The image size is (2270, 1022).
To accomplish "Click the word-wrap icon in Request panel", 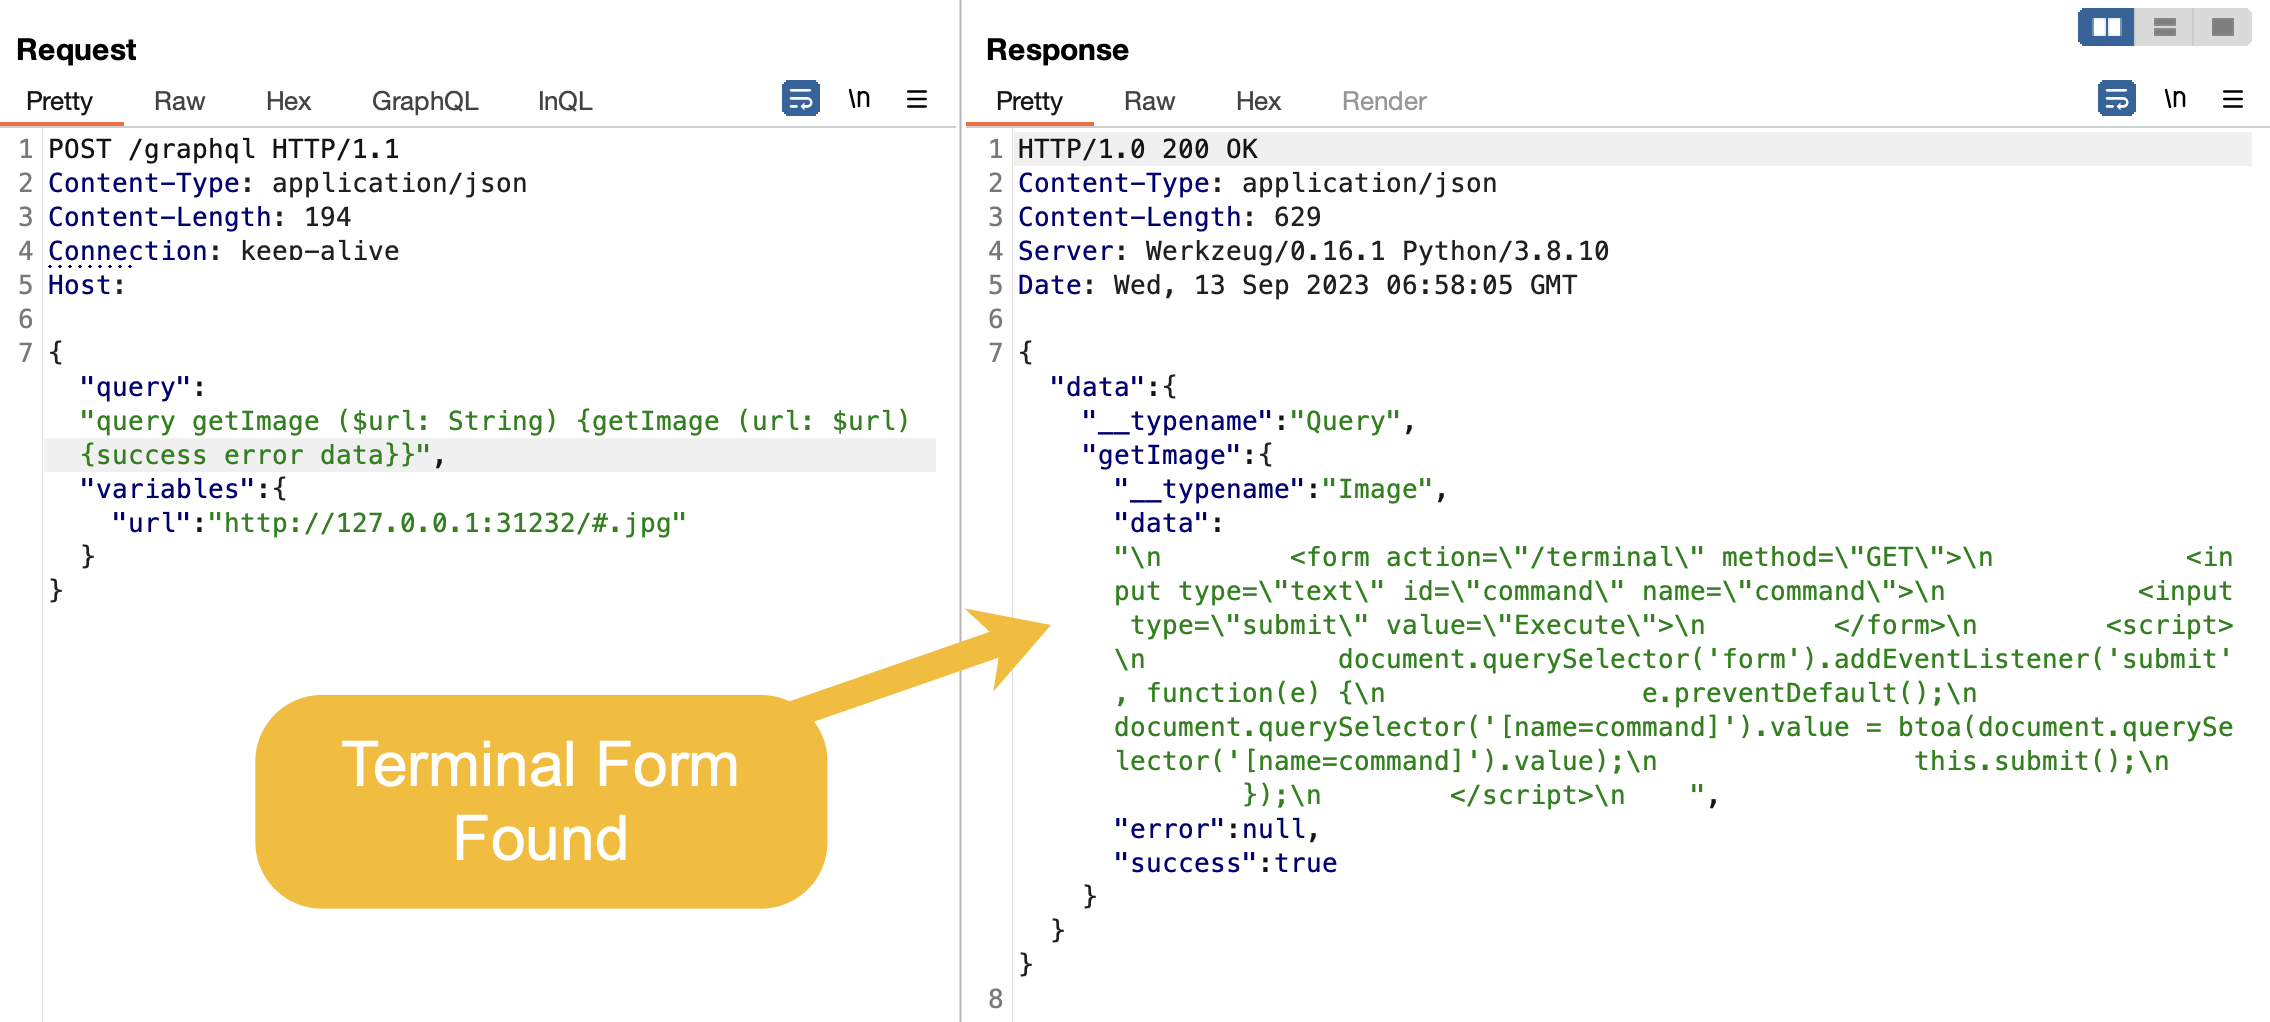I will (x=799, y=100).
